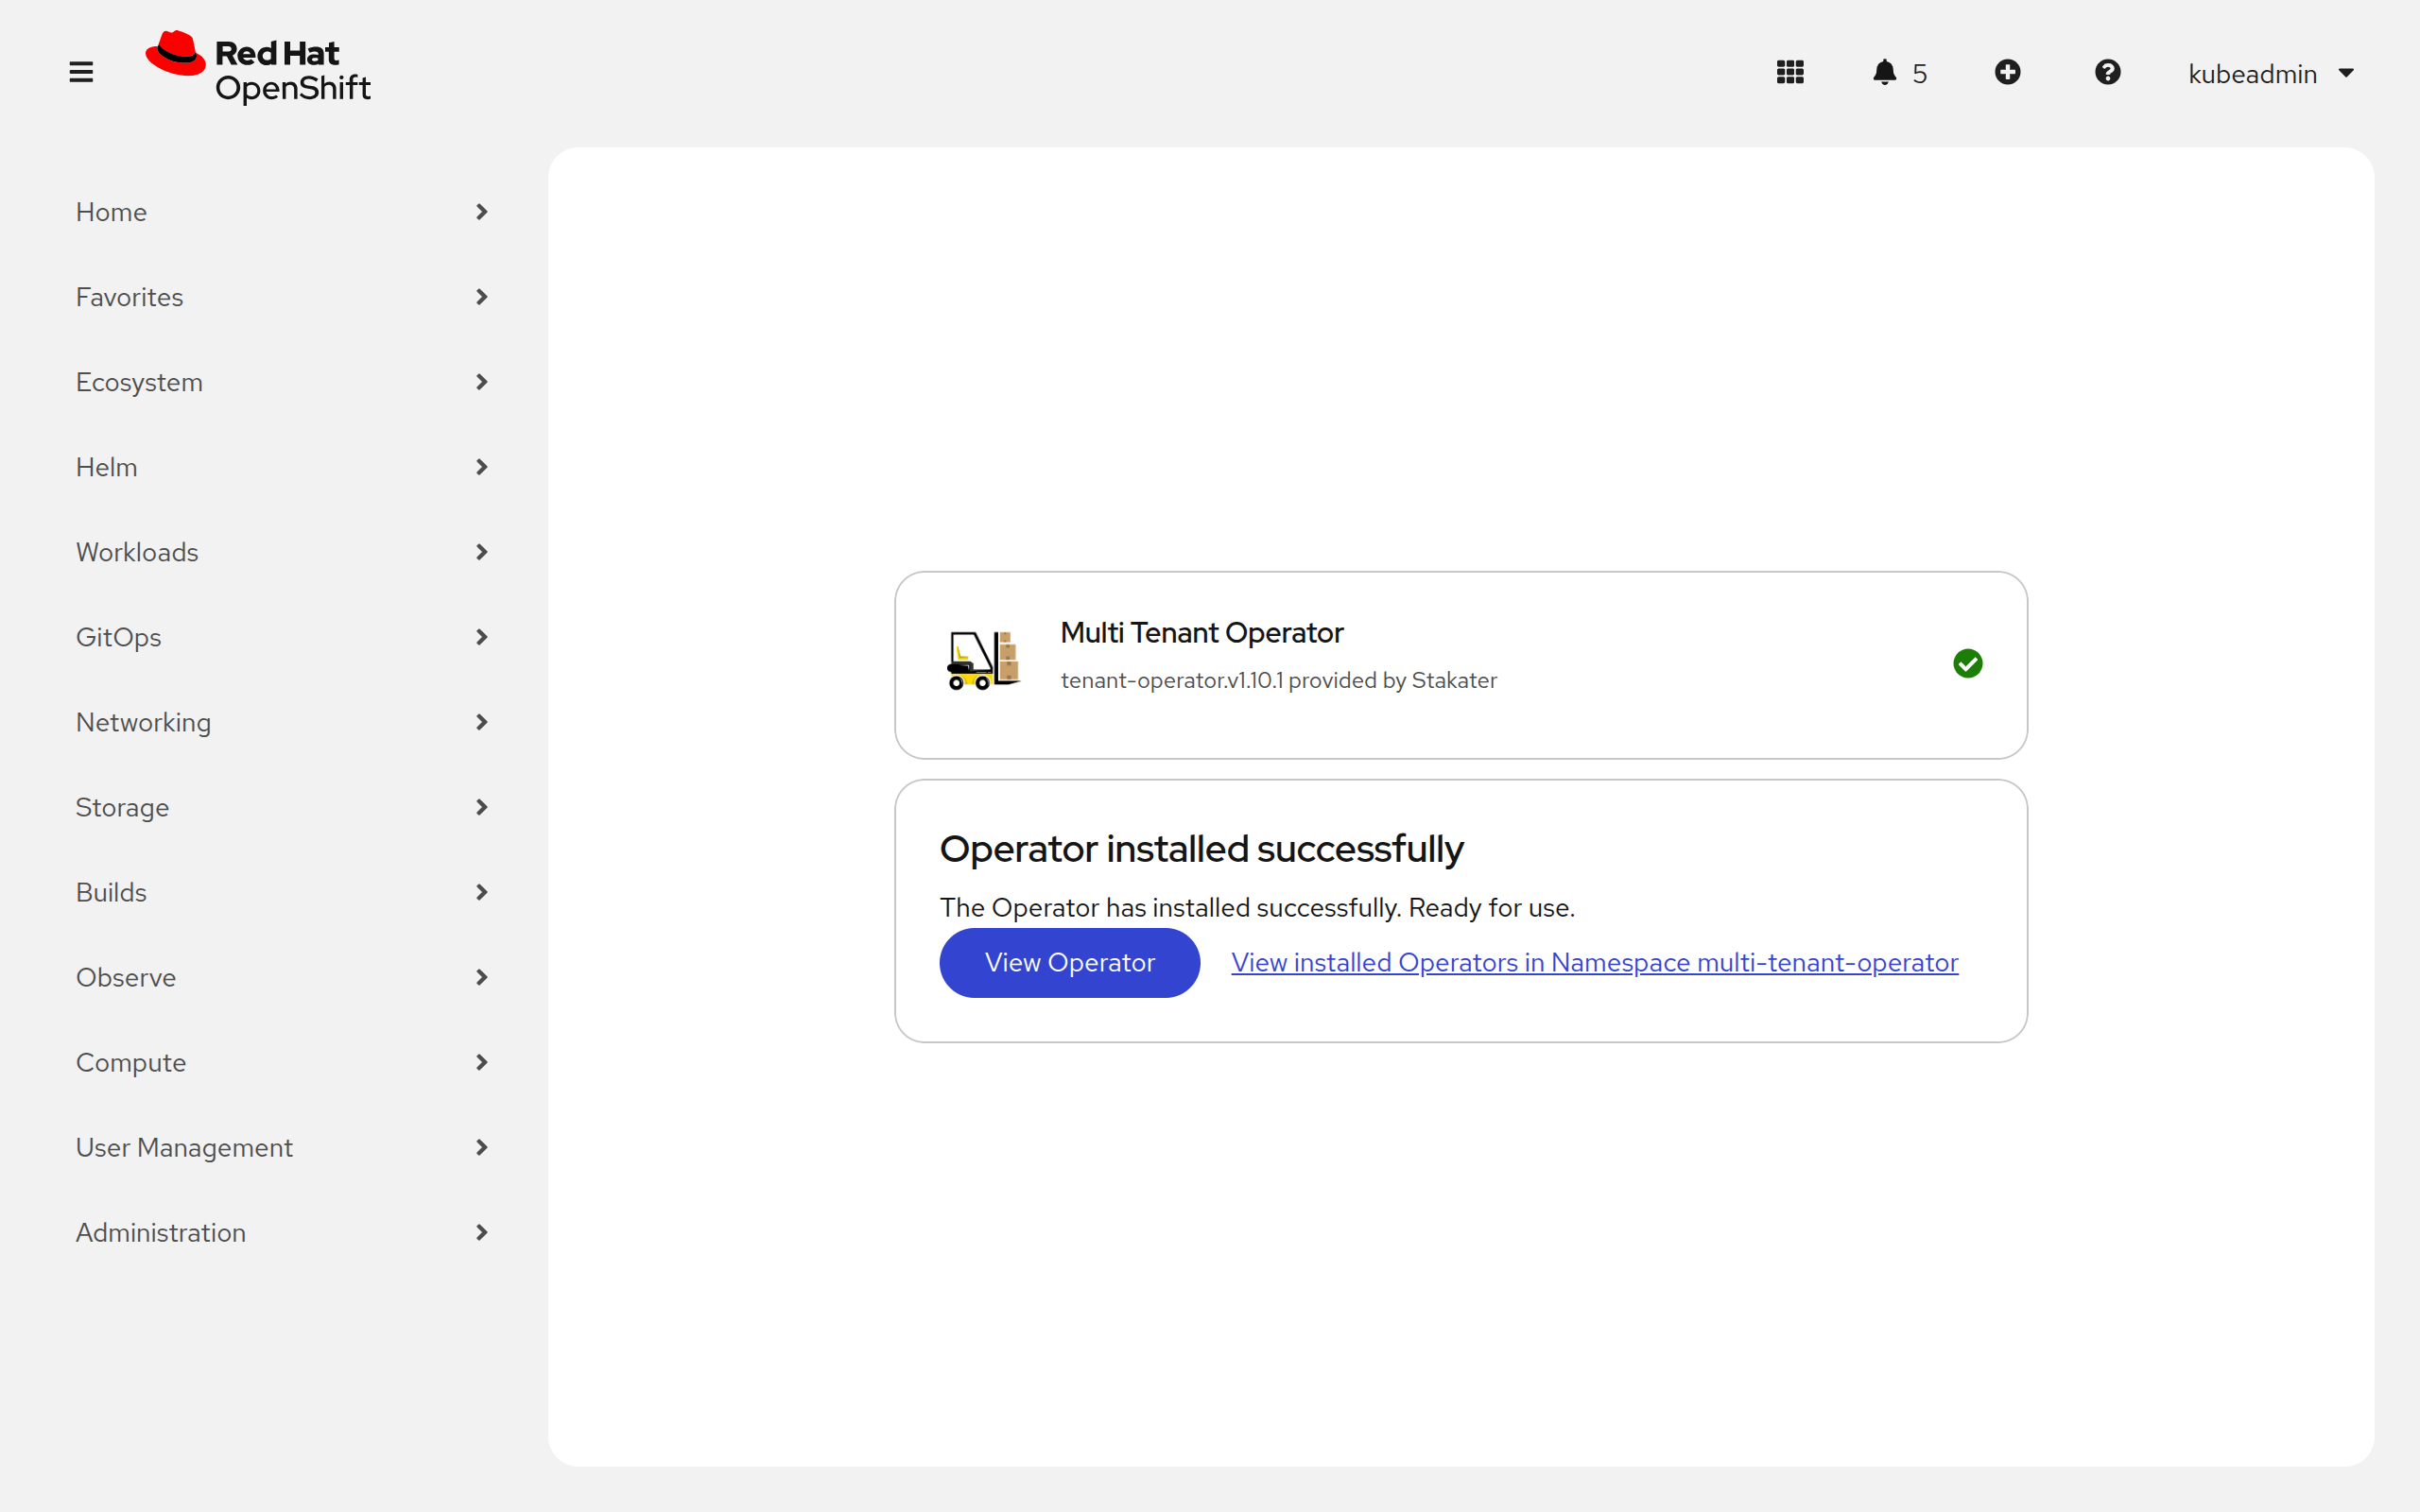Expand the Networking navigation section

pyautogui.click(x=283, y=722)
